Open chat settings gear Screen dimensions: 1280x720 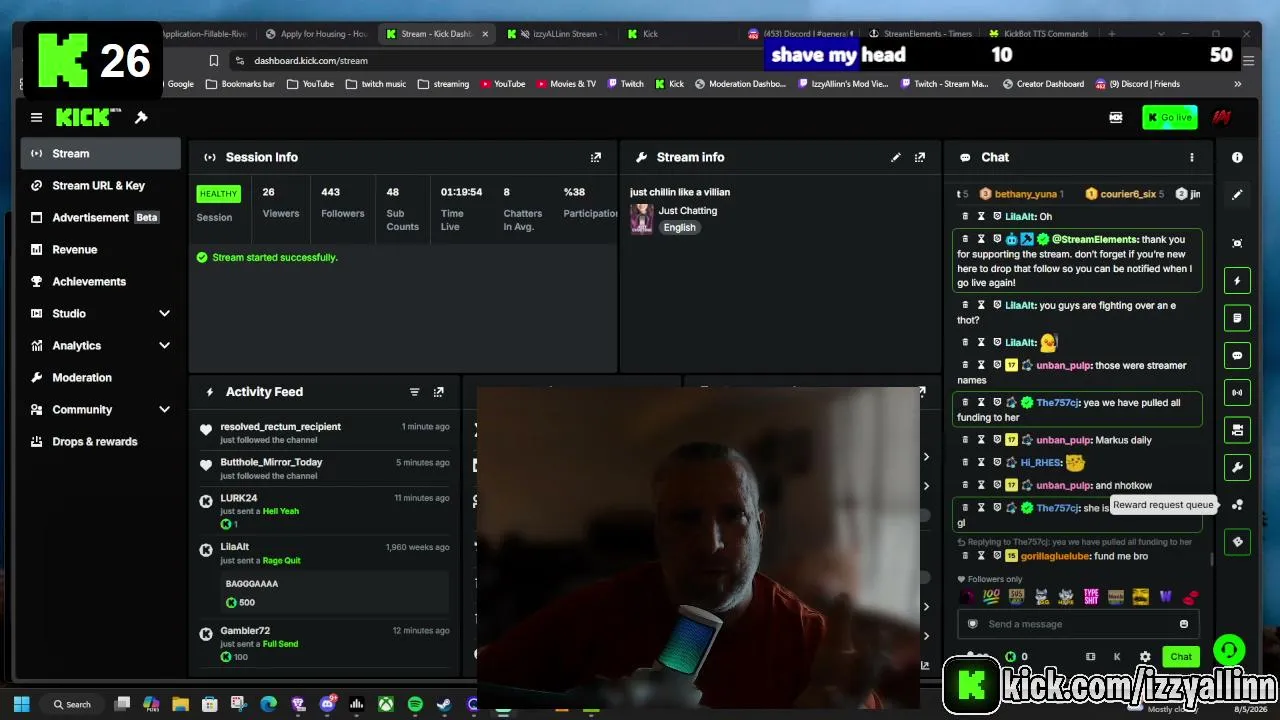[x=1145, y=657]
